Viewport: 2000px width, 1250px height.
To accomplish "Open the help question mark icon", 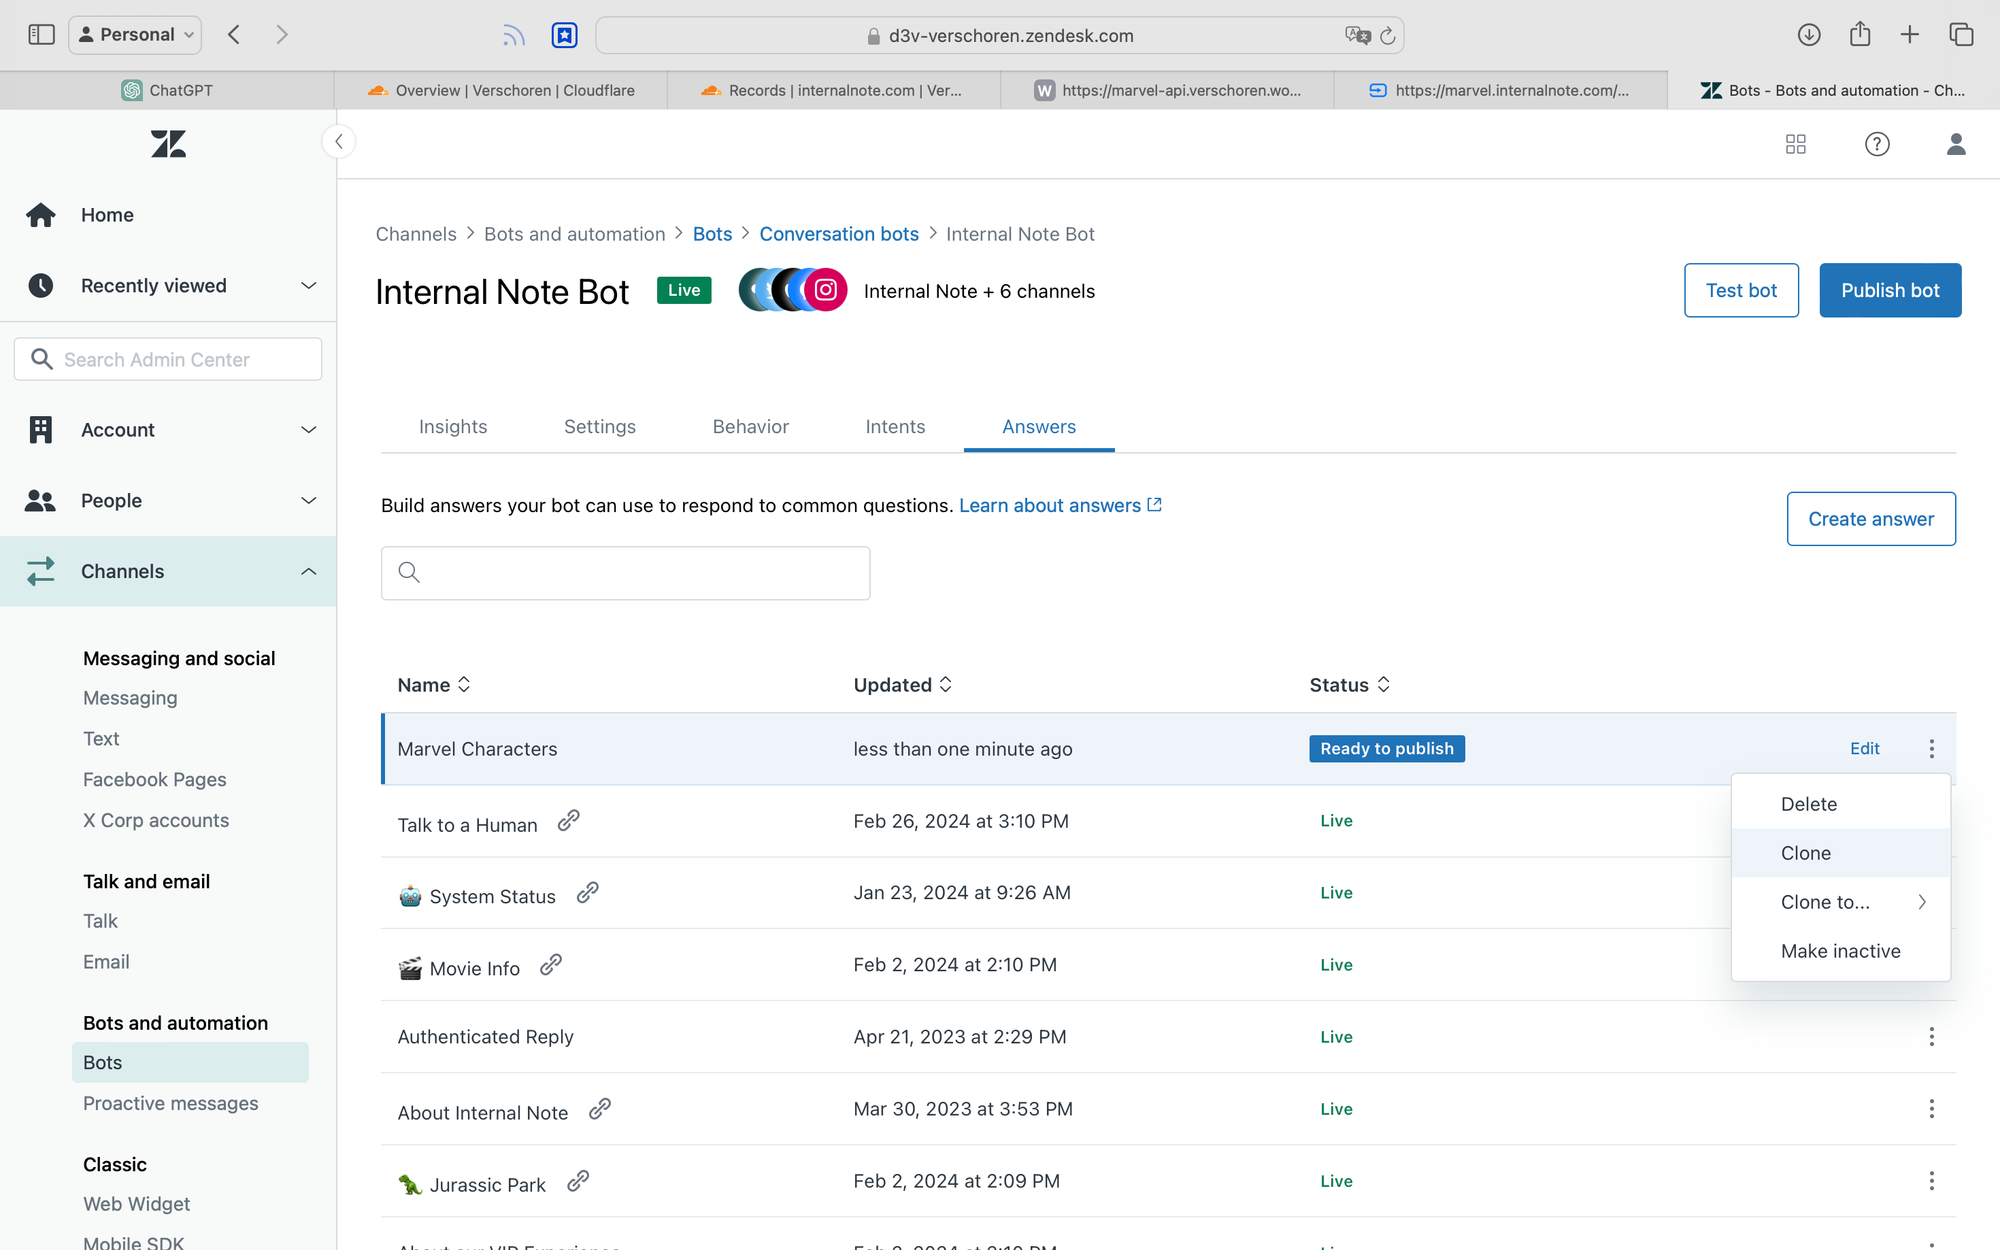I will (1877, 144).
